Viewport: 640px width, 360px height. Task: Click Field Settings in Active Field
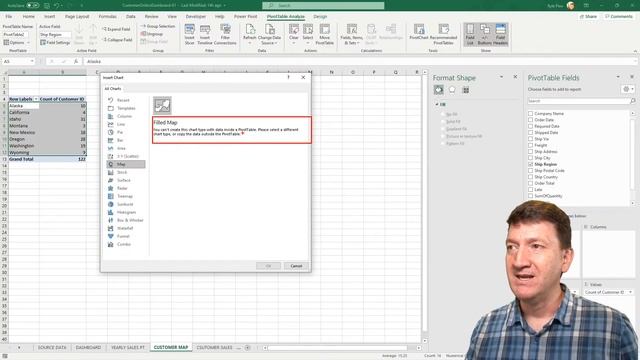click(x=55, y=42)
